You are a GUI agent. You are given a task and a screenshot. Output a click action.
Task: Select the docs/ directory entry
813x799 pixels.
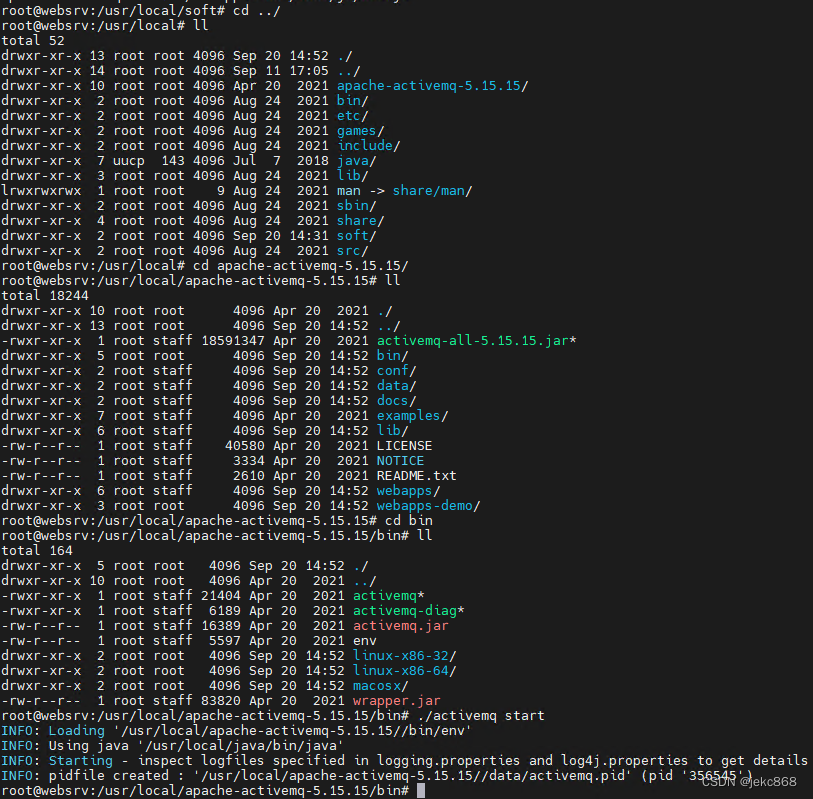tap(396, 401)
